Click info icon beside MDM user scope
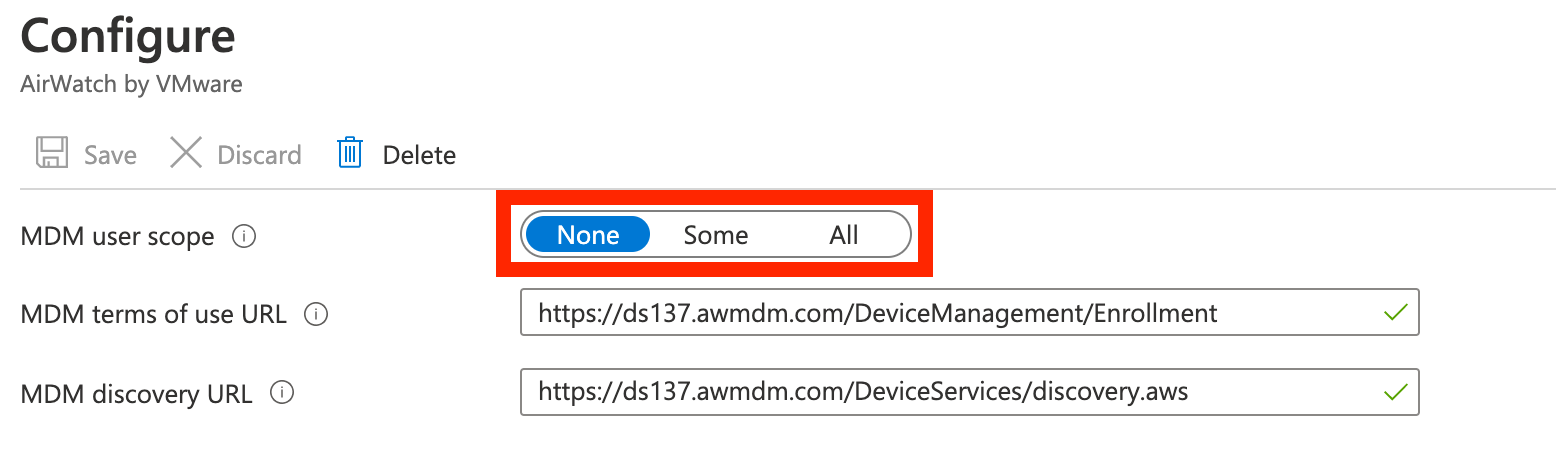Viewport: 1556px width, 466px height. tap(244, 237)
